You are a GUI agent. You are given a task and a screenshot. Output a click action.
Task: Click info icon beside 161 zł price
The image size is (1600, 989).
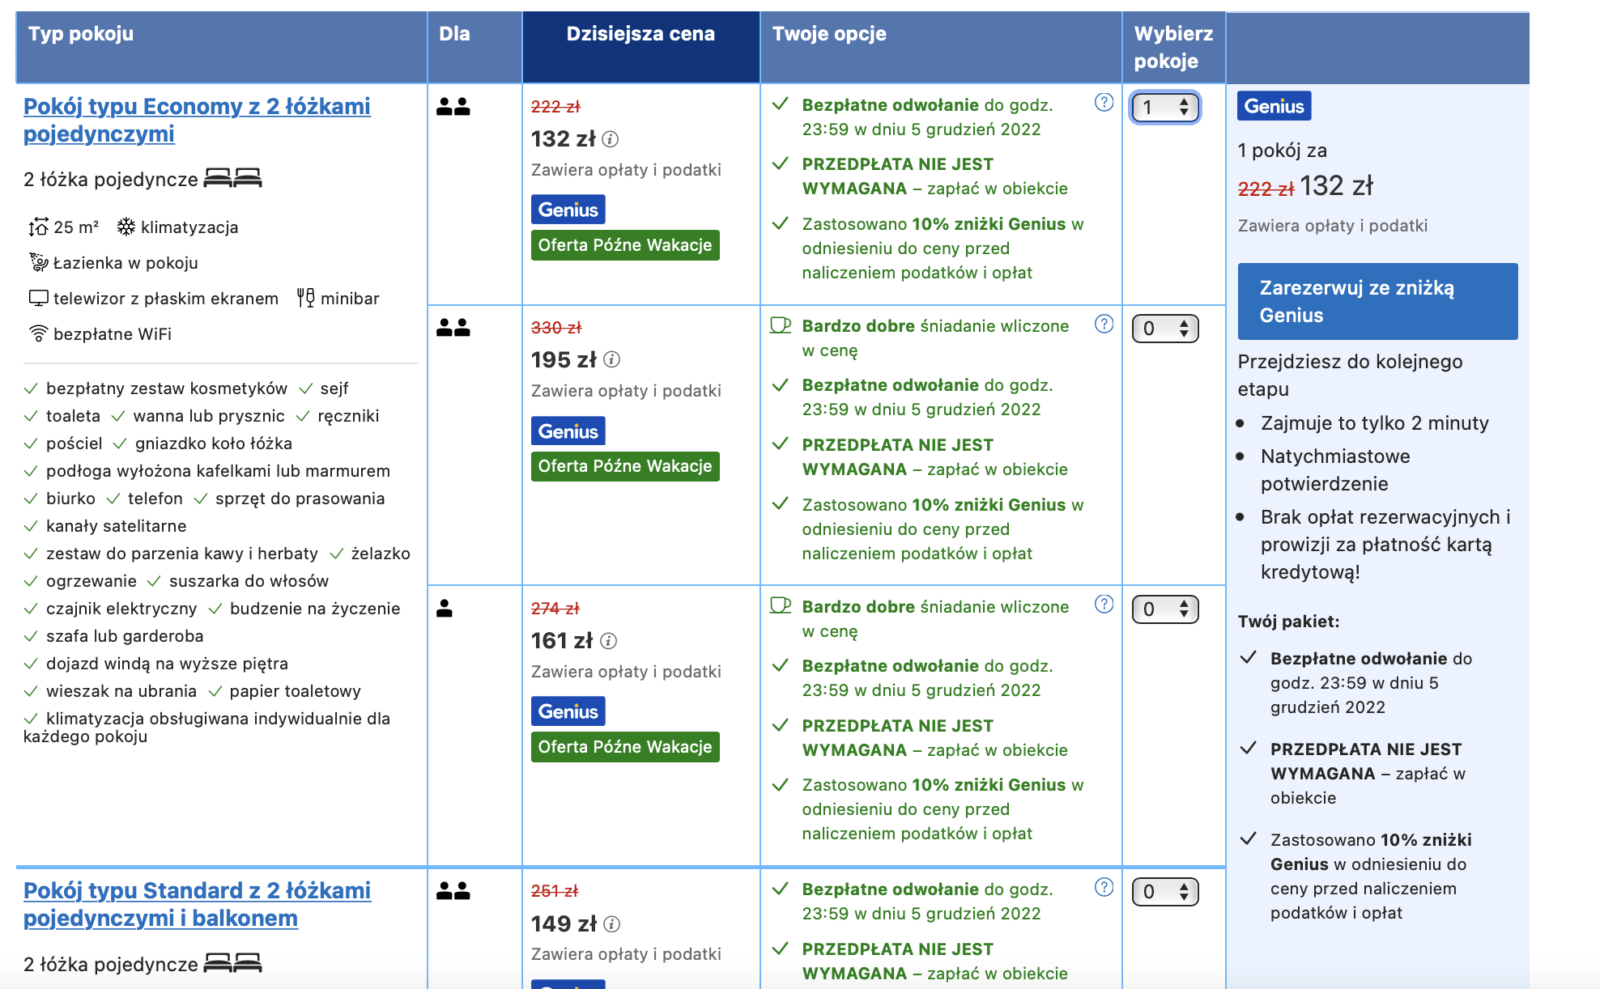pos(608,641)
